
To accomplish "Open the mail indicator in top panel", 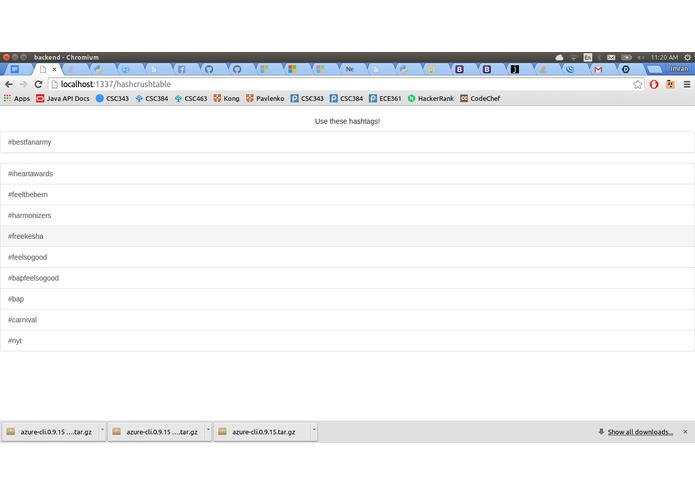I will [x=611, y=57].
